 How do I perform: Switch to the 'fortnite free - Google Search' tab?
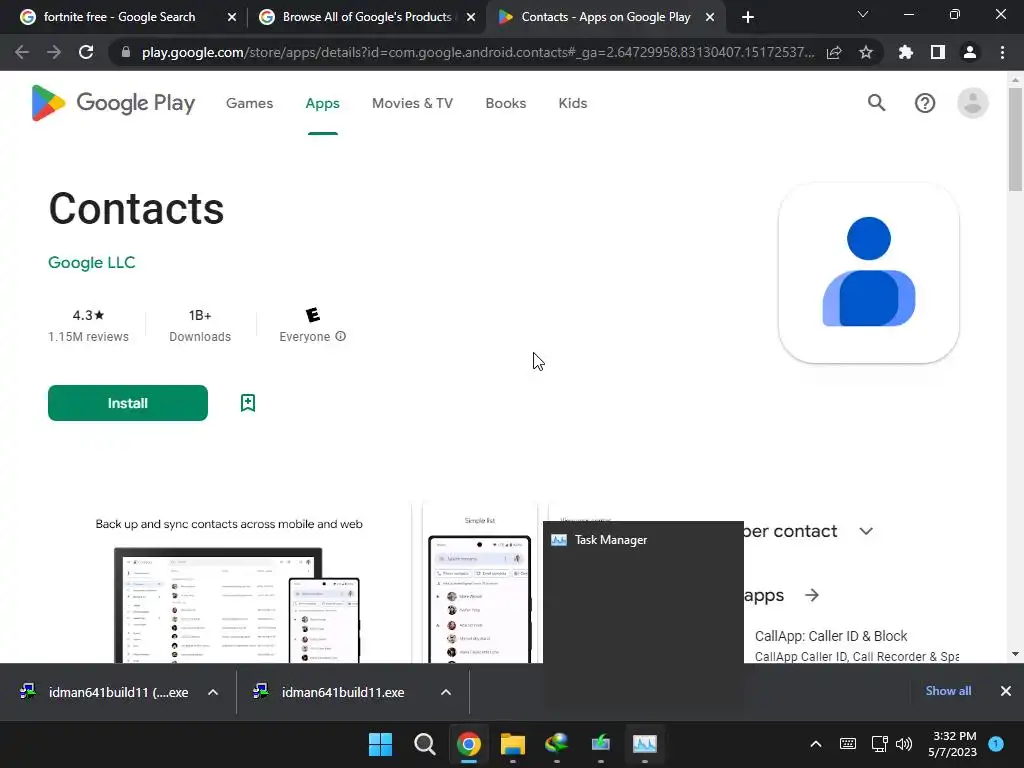point(119,17)
